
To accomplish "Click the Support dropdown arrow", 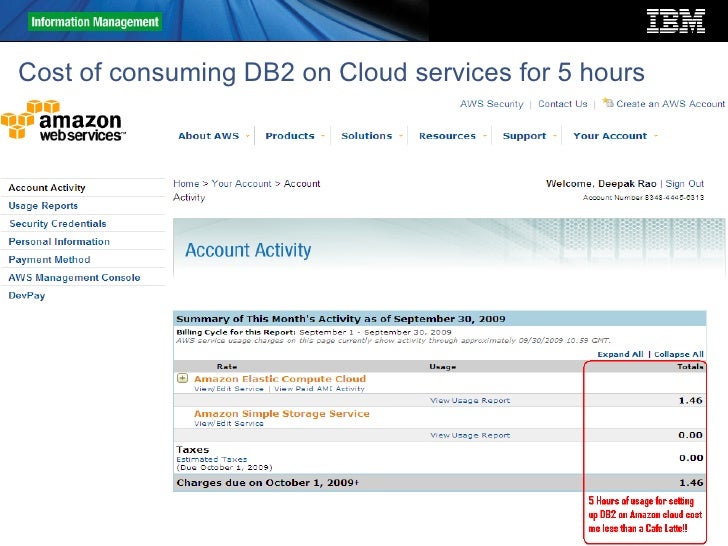I will click(554, 136).
